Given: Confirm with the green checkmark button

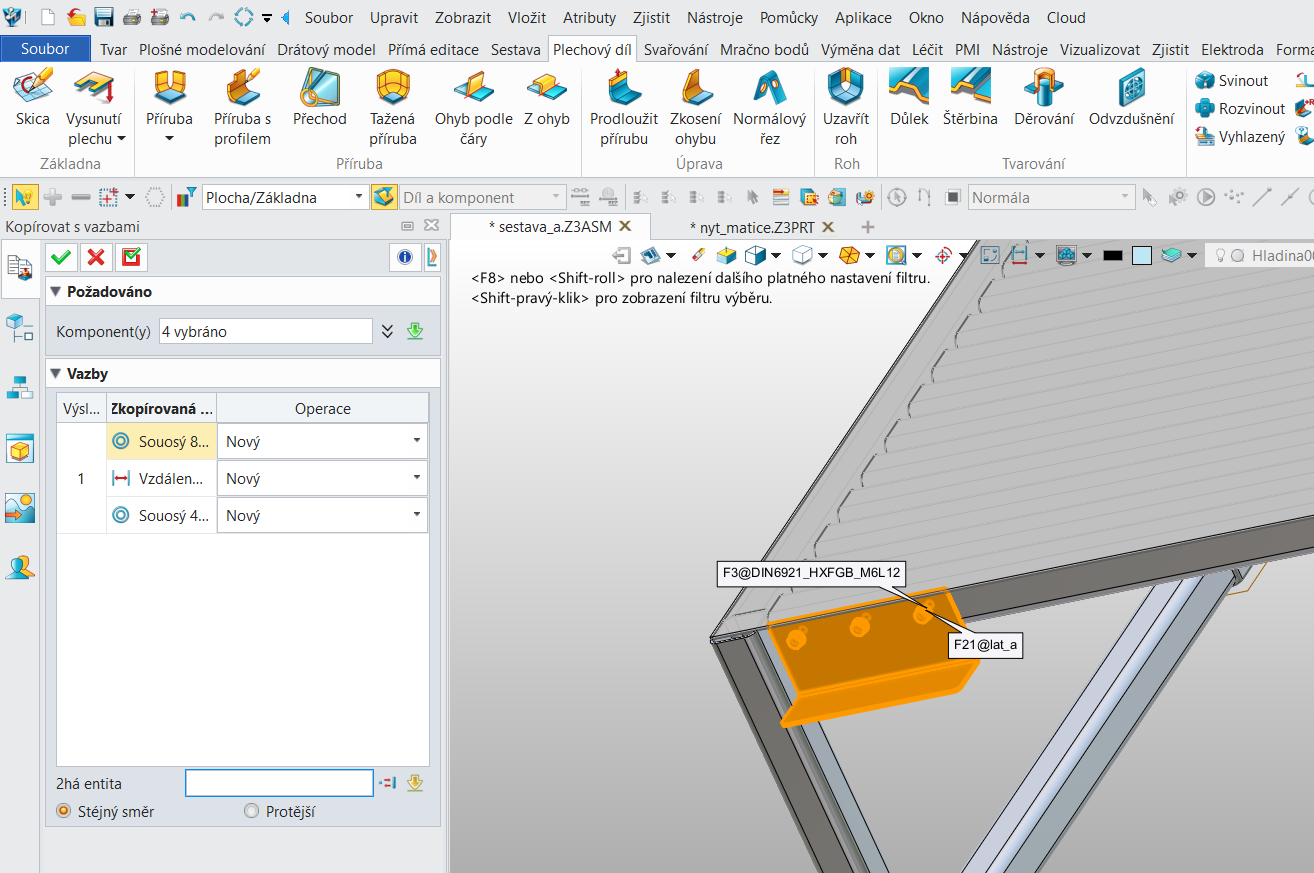Looking at the screenshot, I should pyautogui.click(x=61, y=258).
